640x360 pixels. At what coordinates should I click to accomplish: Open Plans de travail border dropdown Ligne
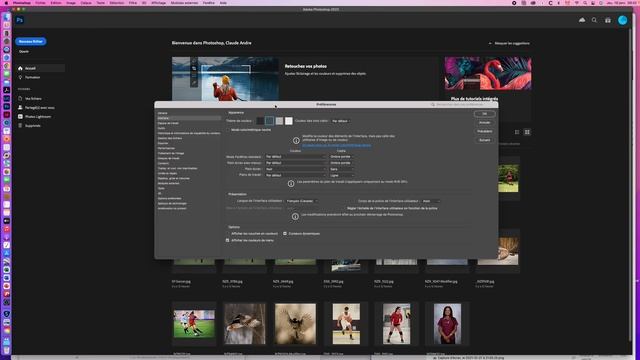(x=341, y=175)
